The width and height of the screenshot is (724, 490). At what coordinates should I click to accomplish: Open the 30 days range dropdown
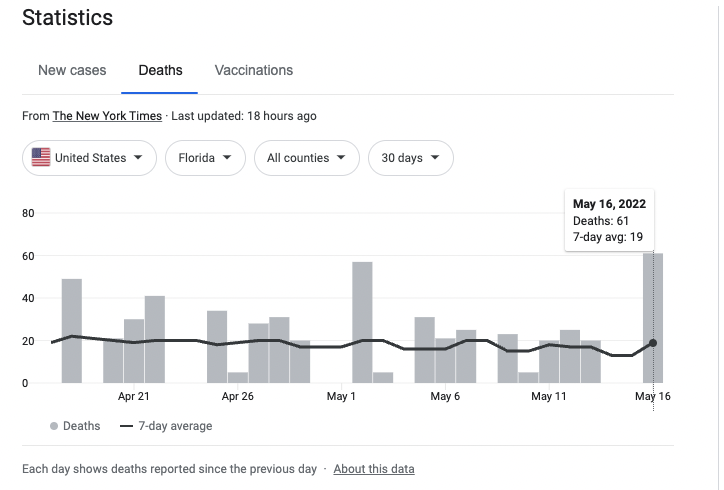410,158
